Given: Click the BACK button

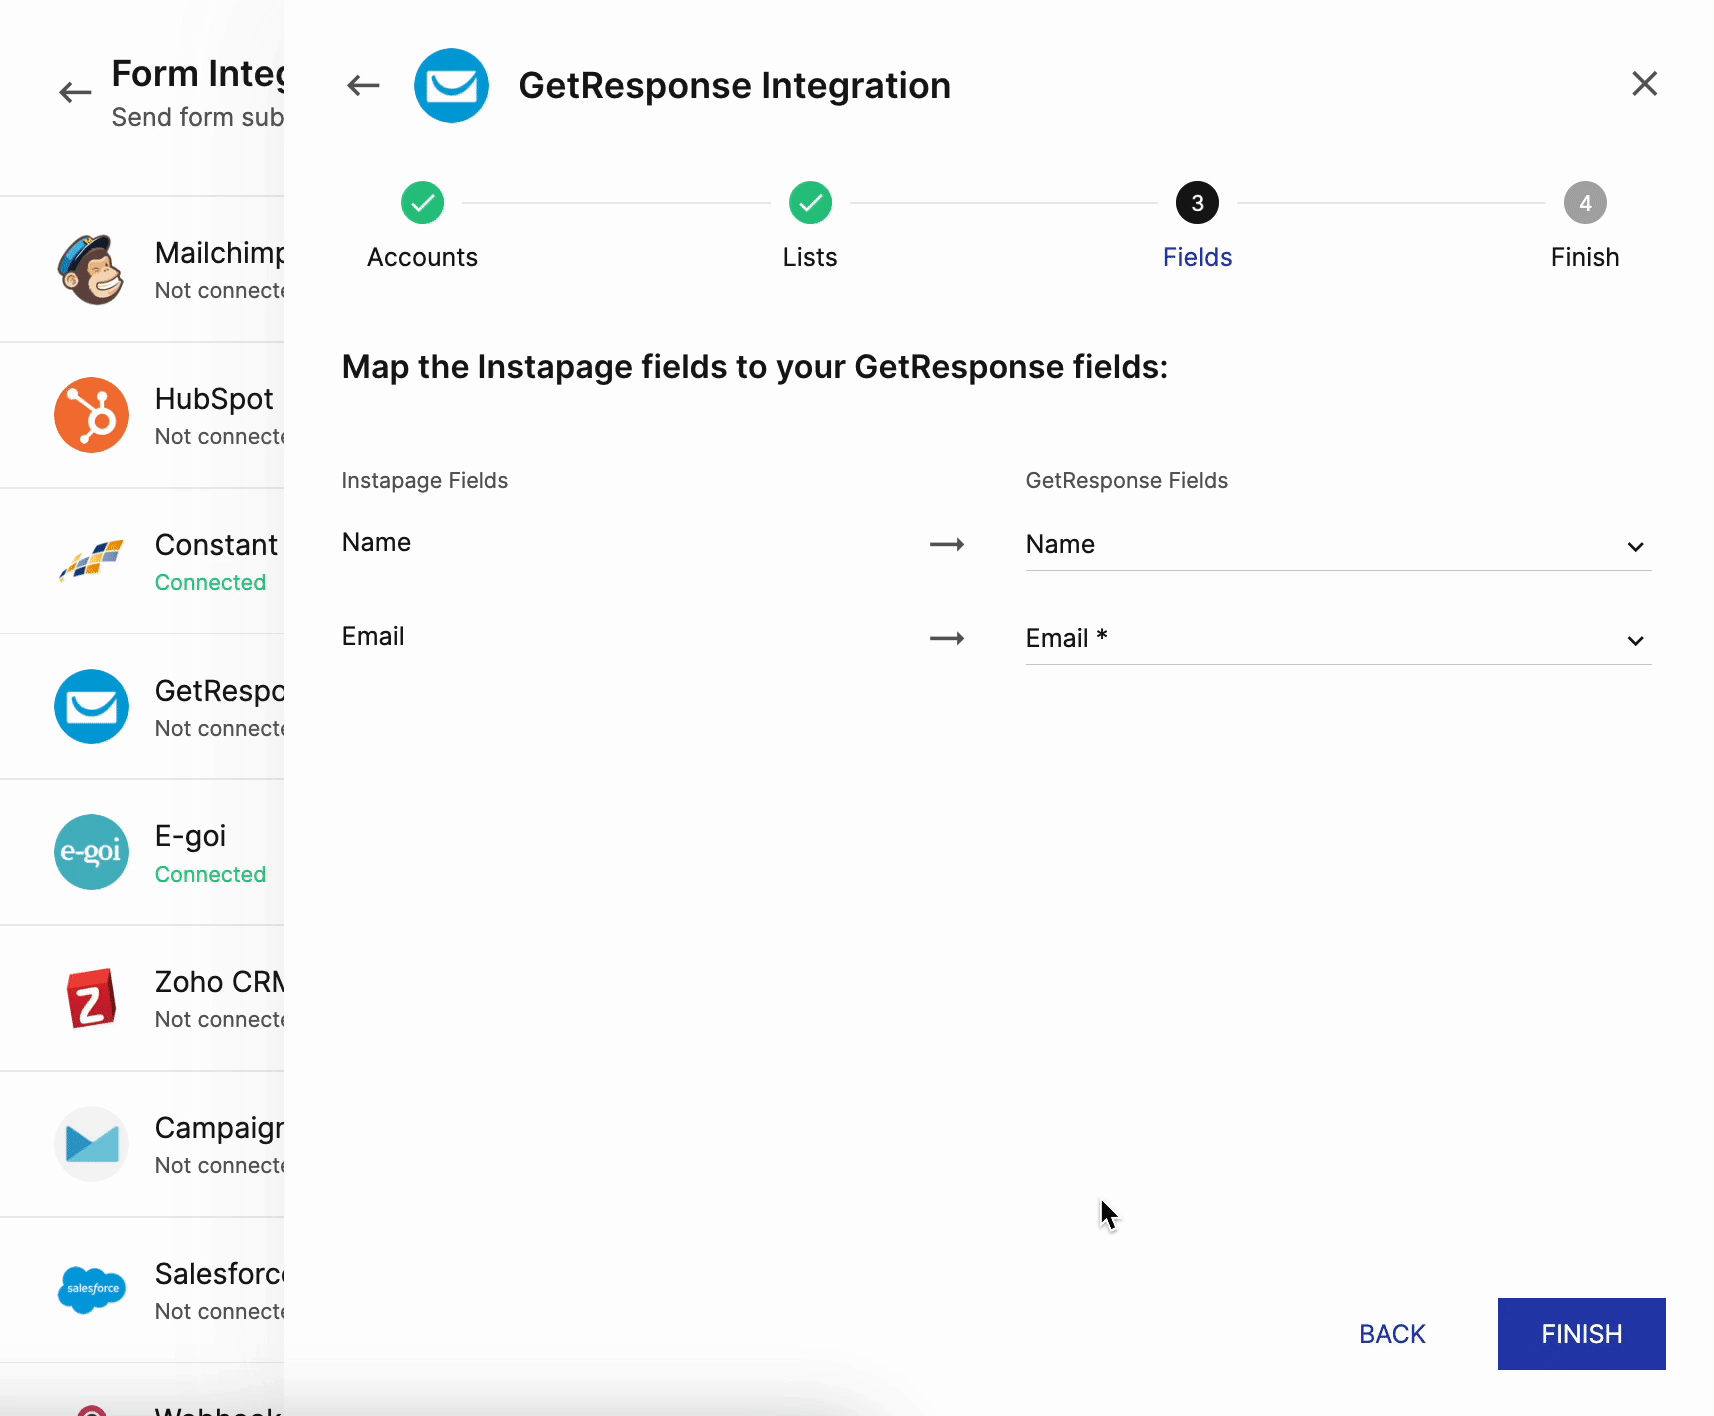Looking at the screenshot, I should 1392,1334.
